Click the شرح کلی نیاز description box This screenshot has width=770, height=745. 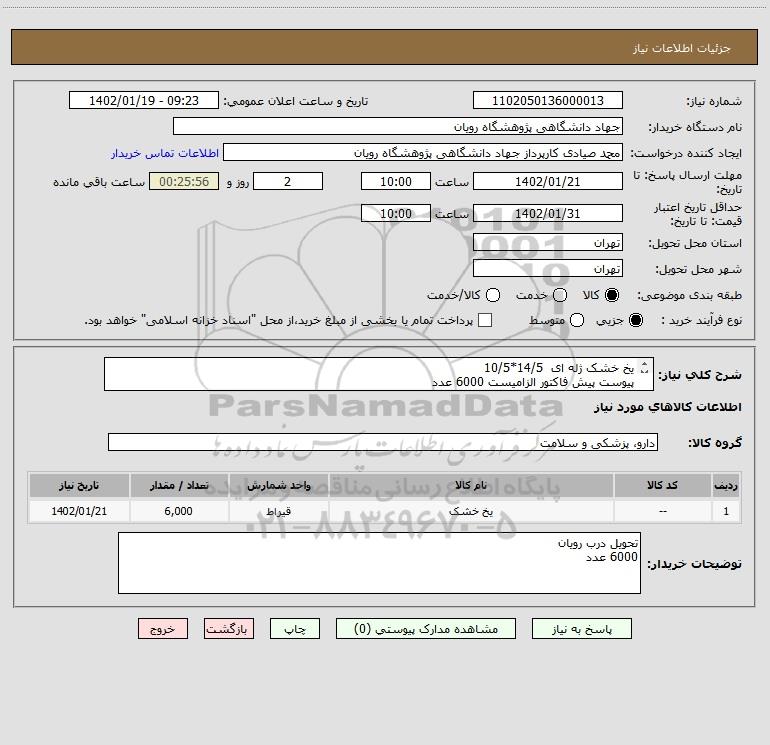click(379, 374)
